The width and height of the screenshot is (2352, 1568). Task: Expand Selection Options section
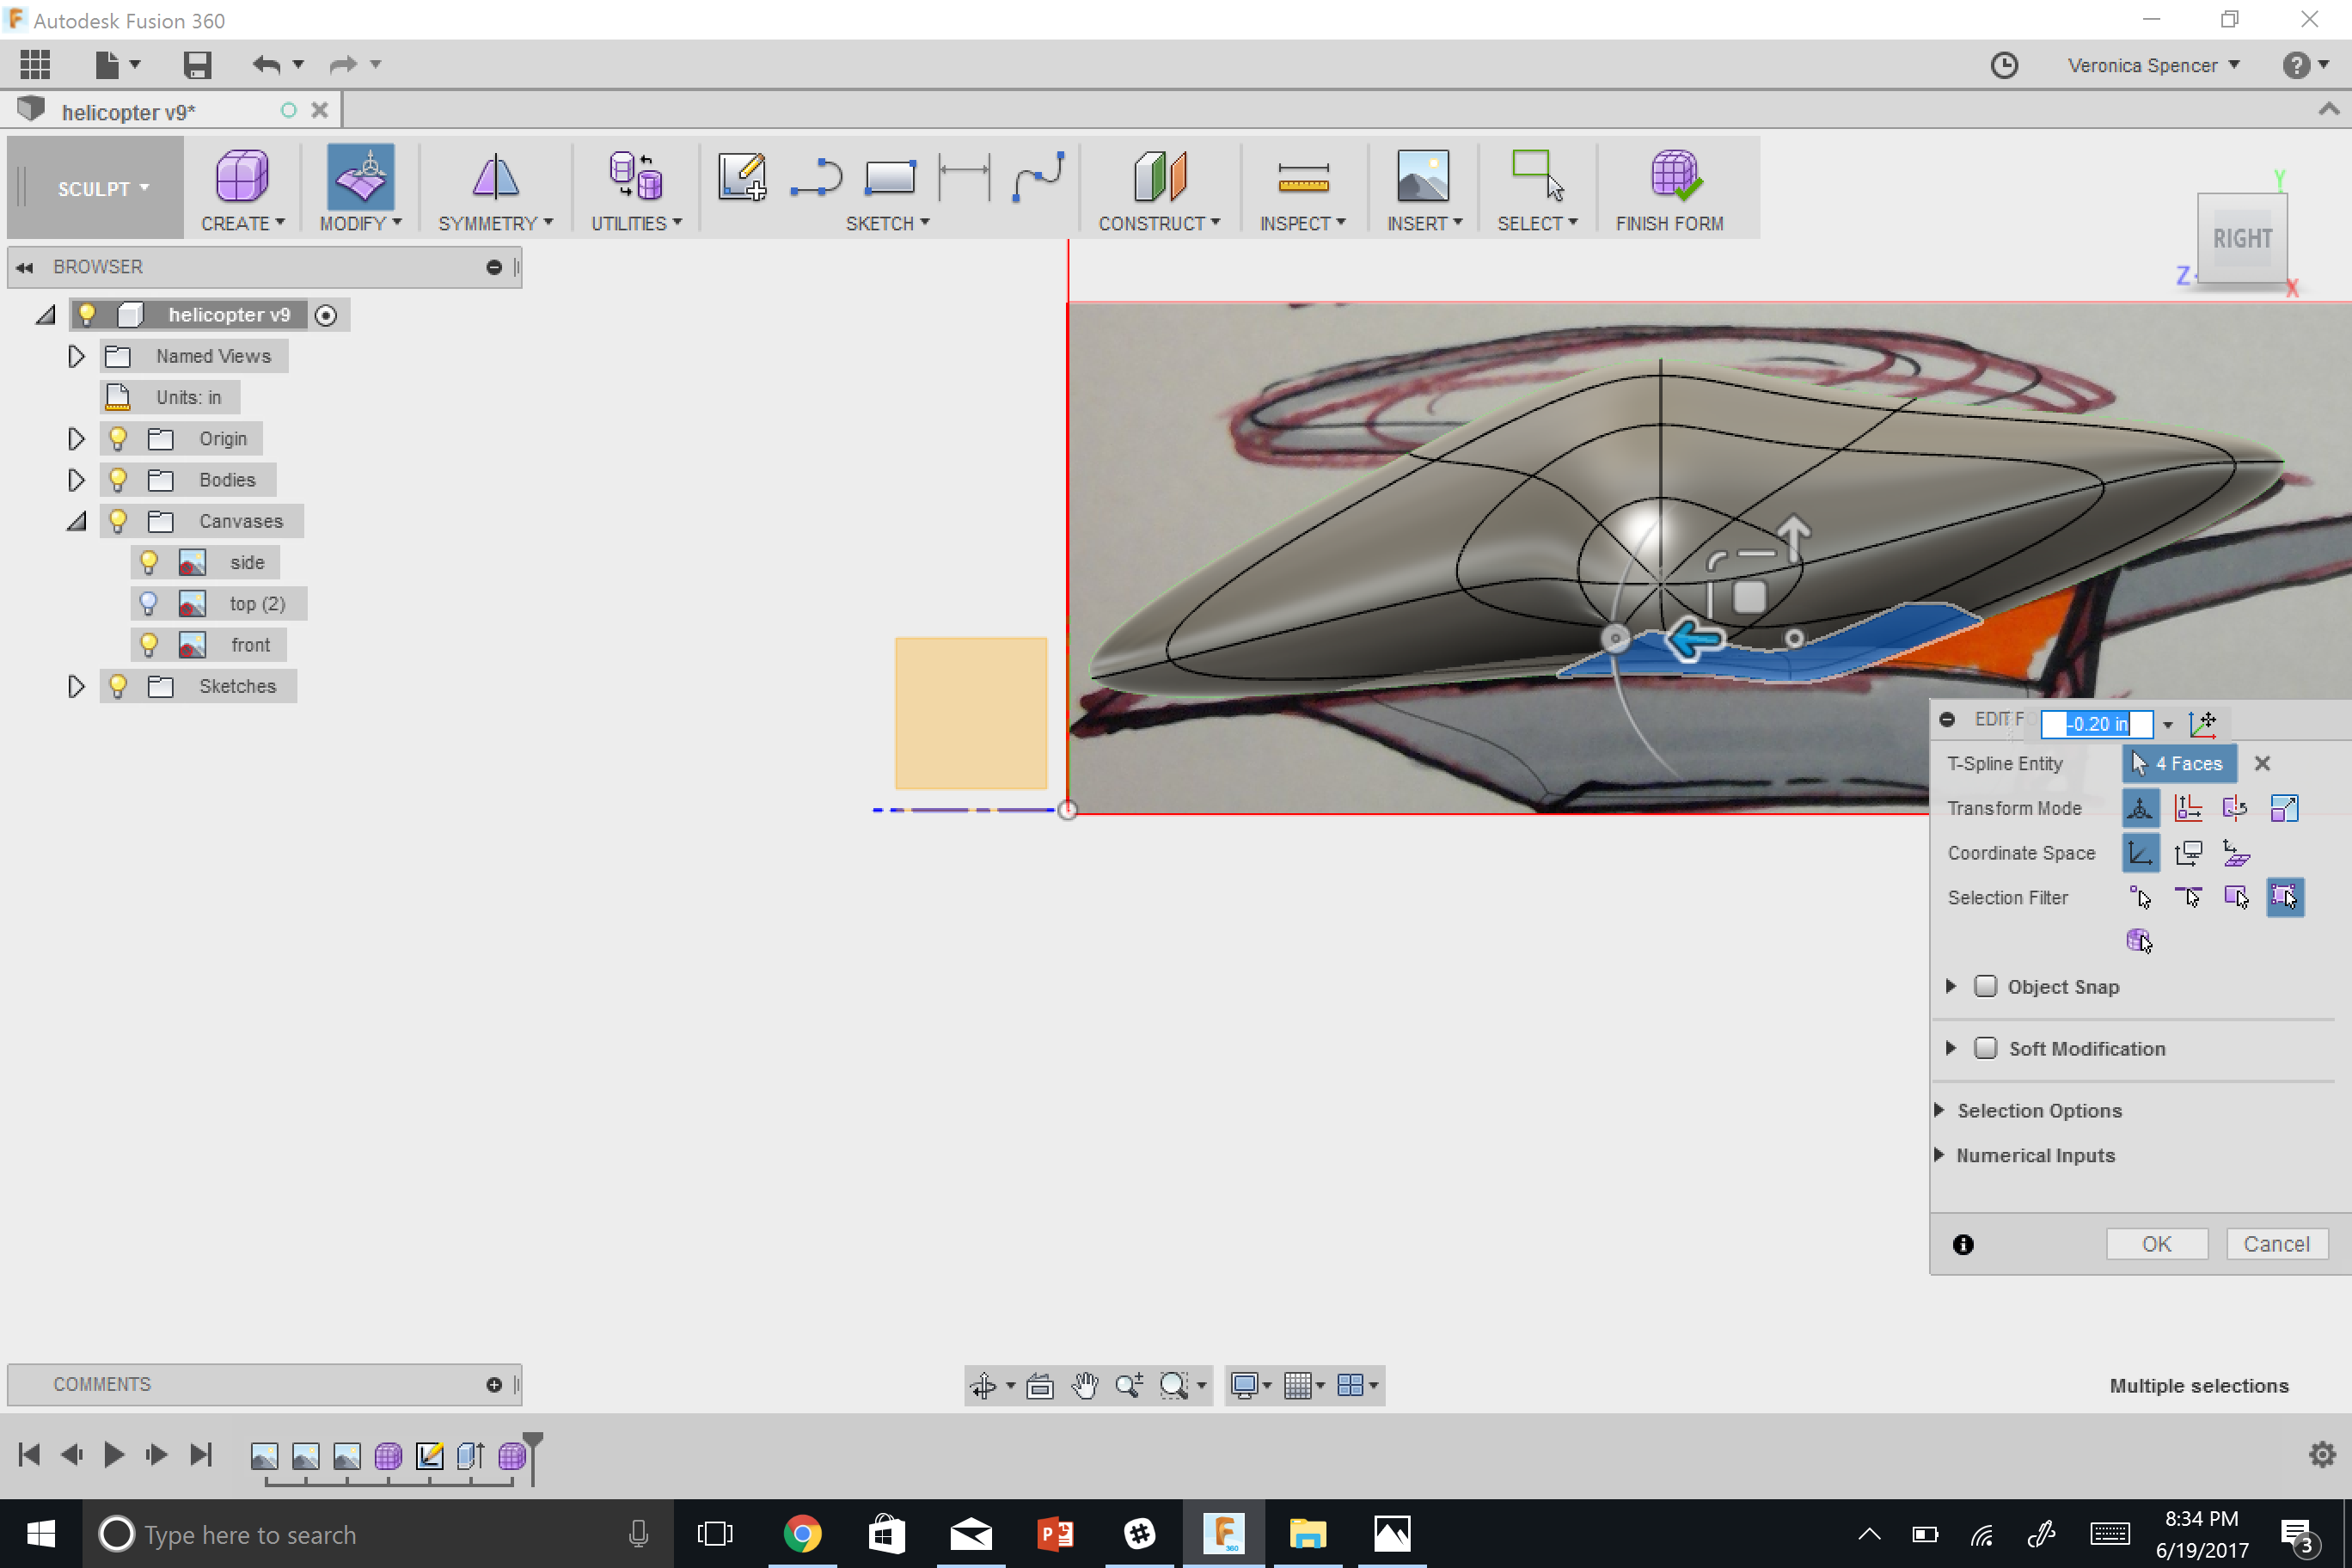(x=1939, y=1110)
